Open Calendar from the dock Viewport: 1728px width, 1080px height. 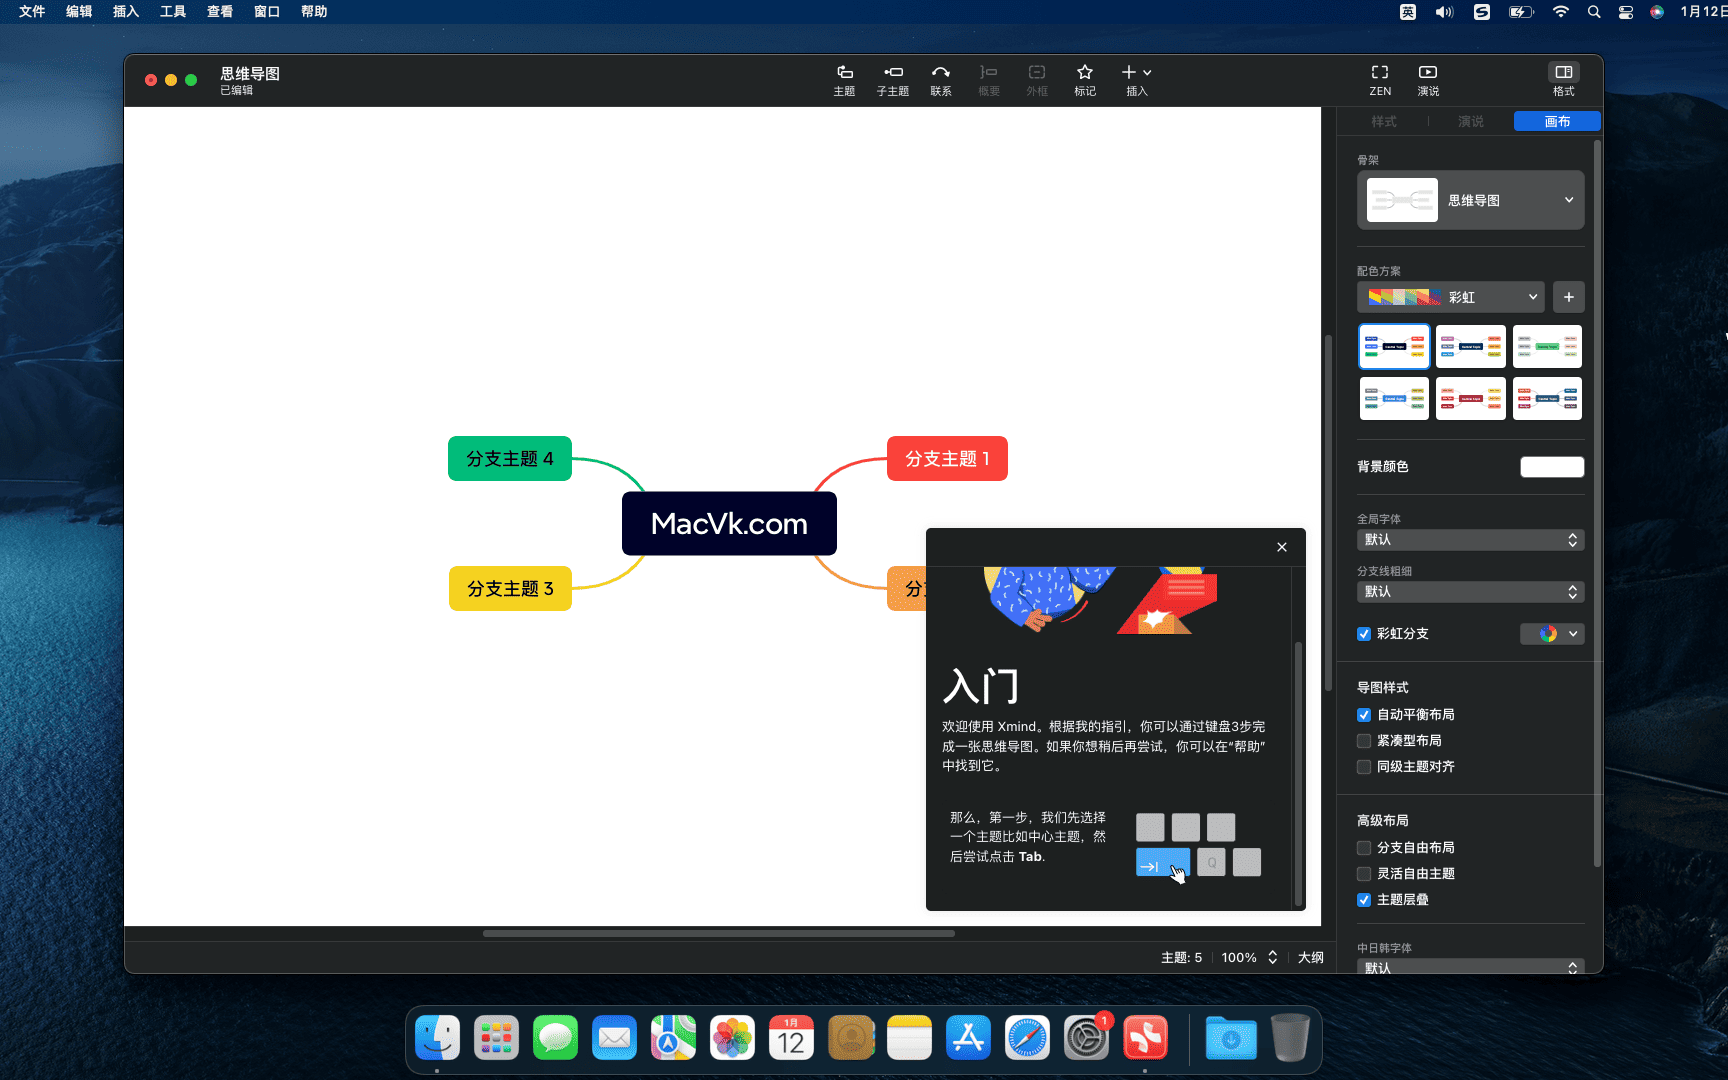tap(791, 1038)
